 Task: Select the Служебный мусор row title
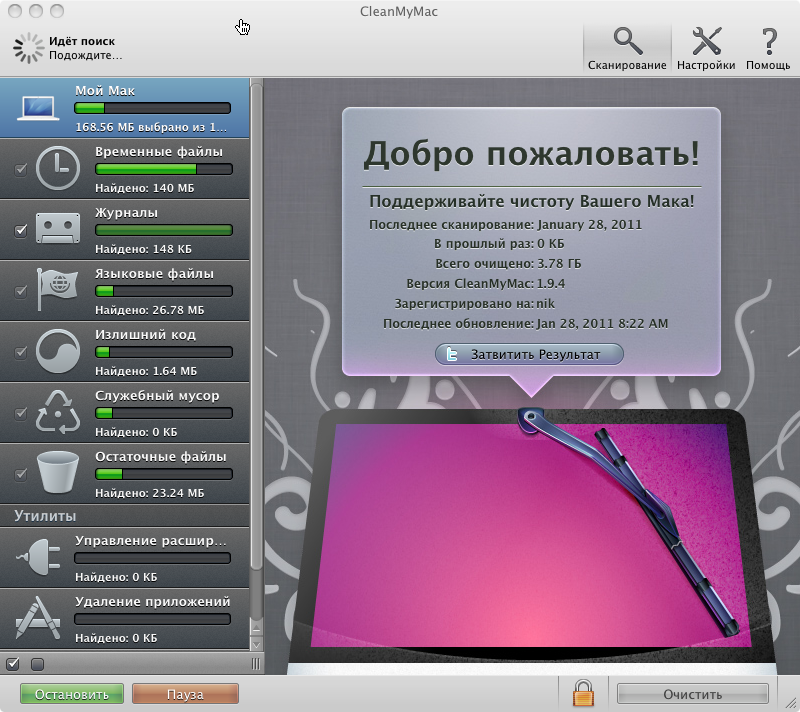coord(157,395)
